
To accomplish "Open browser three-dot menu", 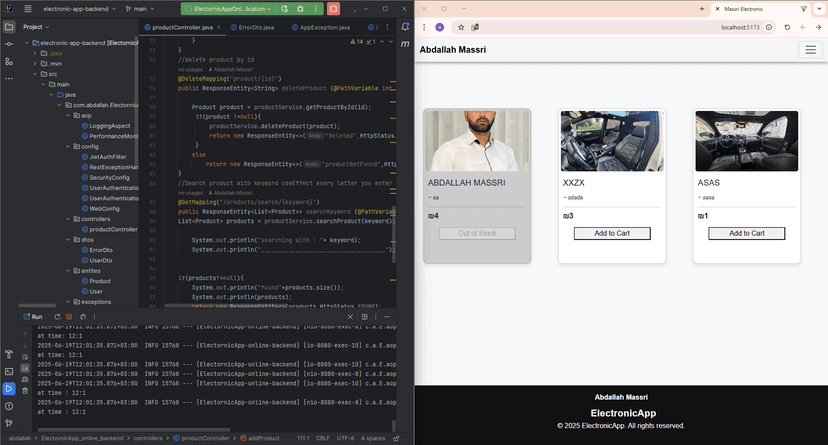I will [424, 27].
